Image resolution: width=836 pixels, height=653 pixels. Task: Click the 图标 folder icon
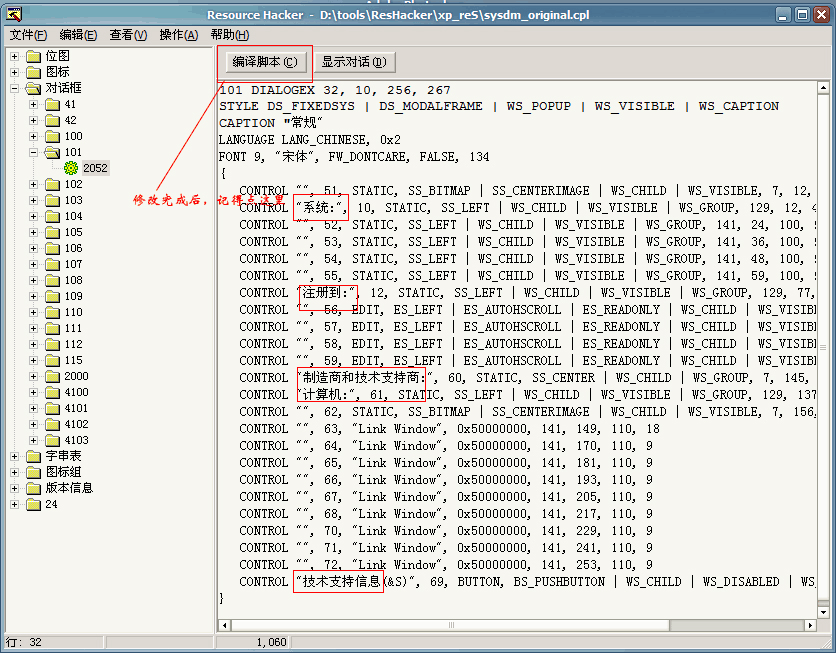pyautogui.click(x=34, y=72)
